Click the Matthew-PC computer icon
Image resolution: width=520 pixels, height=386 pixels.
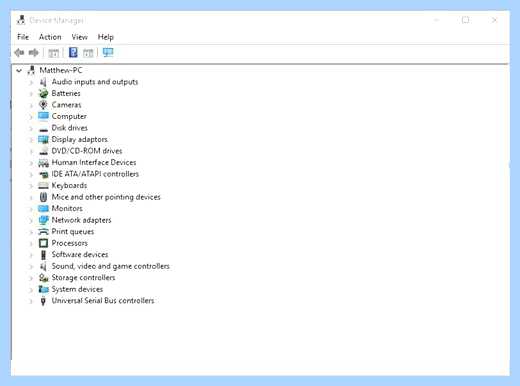[x=32, y=70]
